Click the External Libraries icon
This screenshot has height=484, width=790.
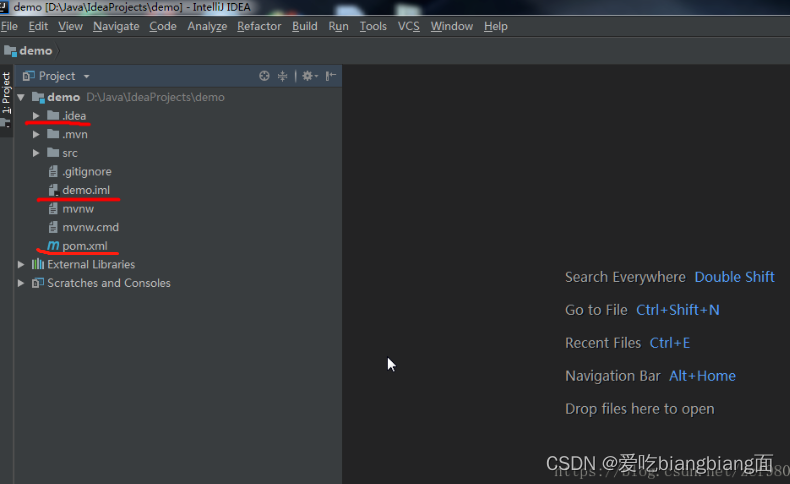click(x=38, y=264)
